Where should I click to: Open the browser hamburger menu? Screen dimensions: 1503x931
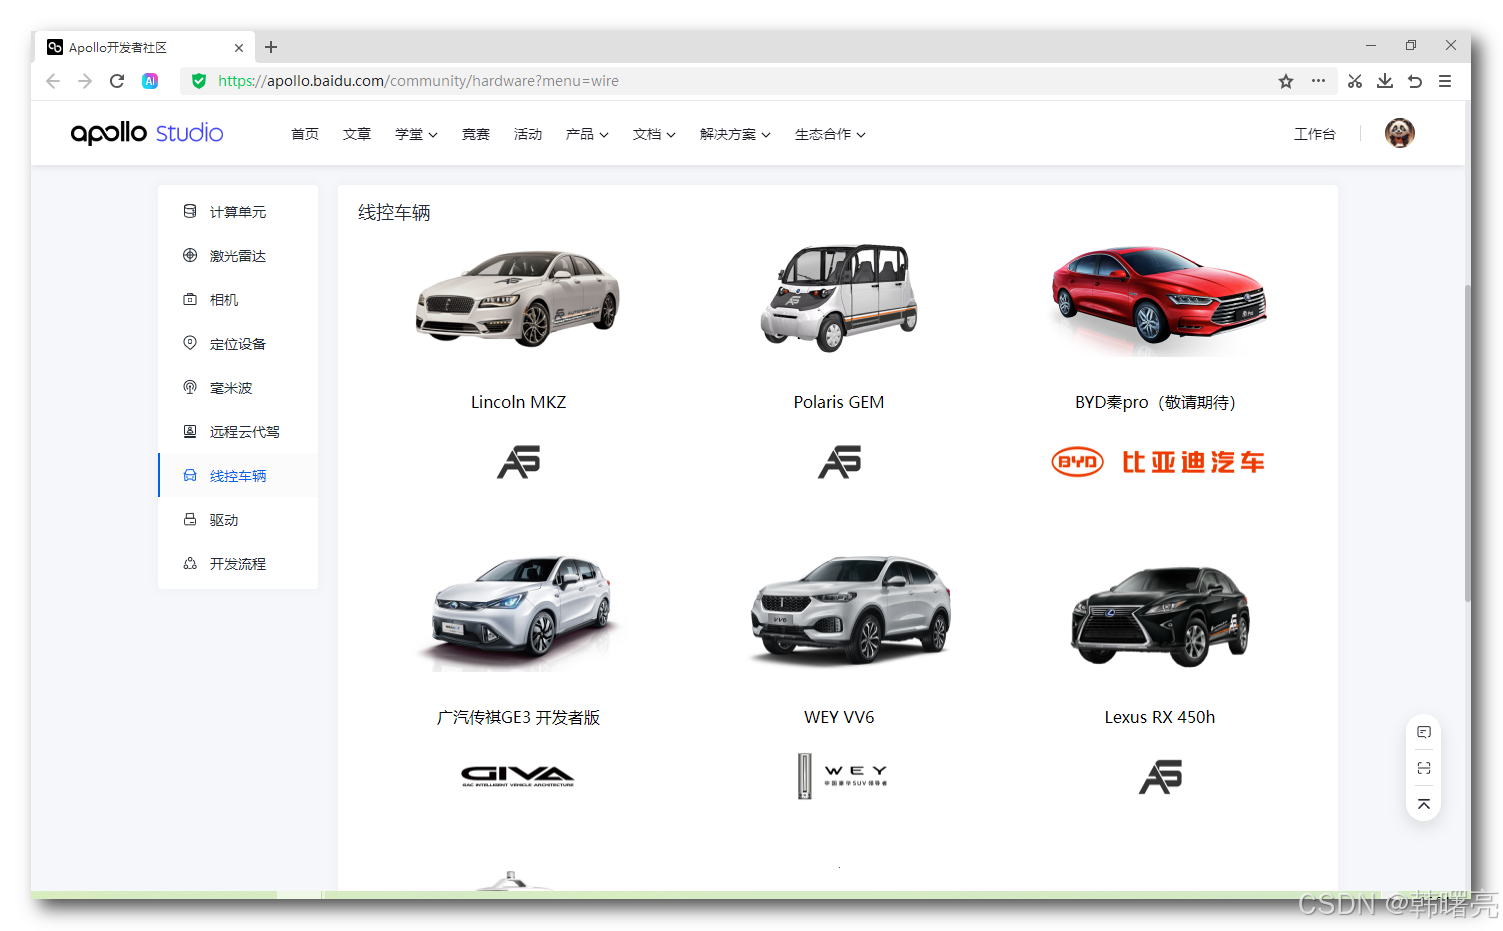1445,81
